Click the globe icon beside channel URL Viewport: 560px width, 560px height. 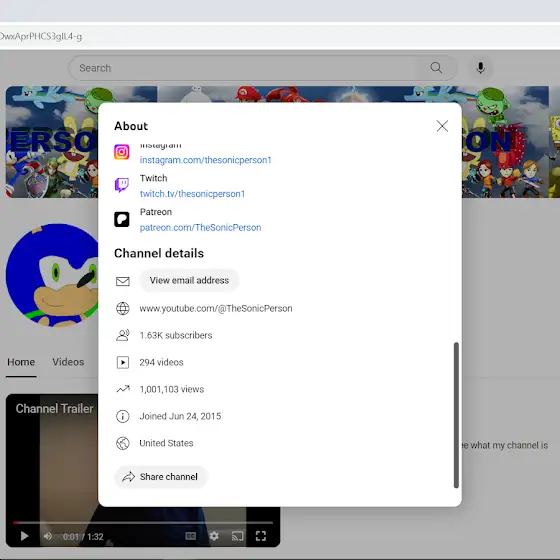pyautogui.click(x=123, y=308)
